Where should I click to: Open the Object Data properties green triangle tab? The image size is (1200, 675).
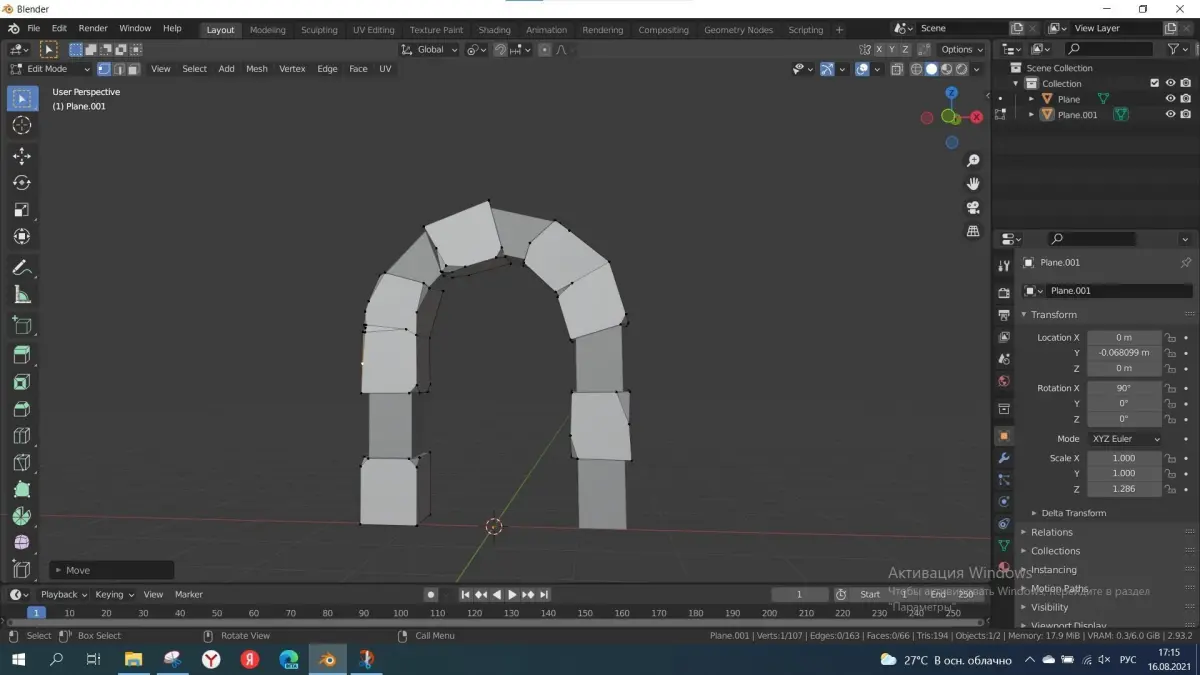1004,545
